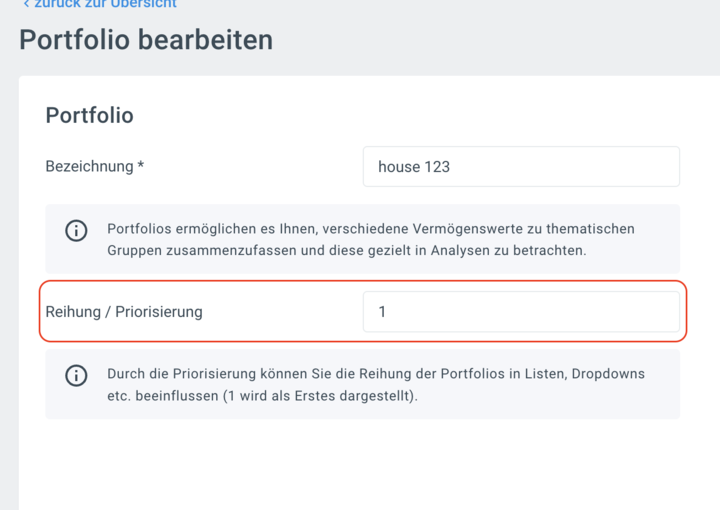Image resolution: width=720 pixels, height=510 pixels.
Task: Click the back chevron arrow icon
Action: pos(26,4)
